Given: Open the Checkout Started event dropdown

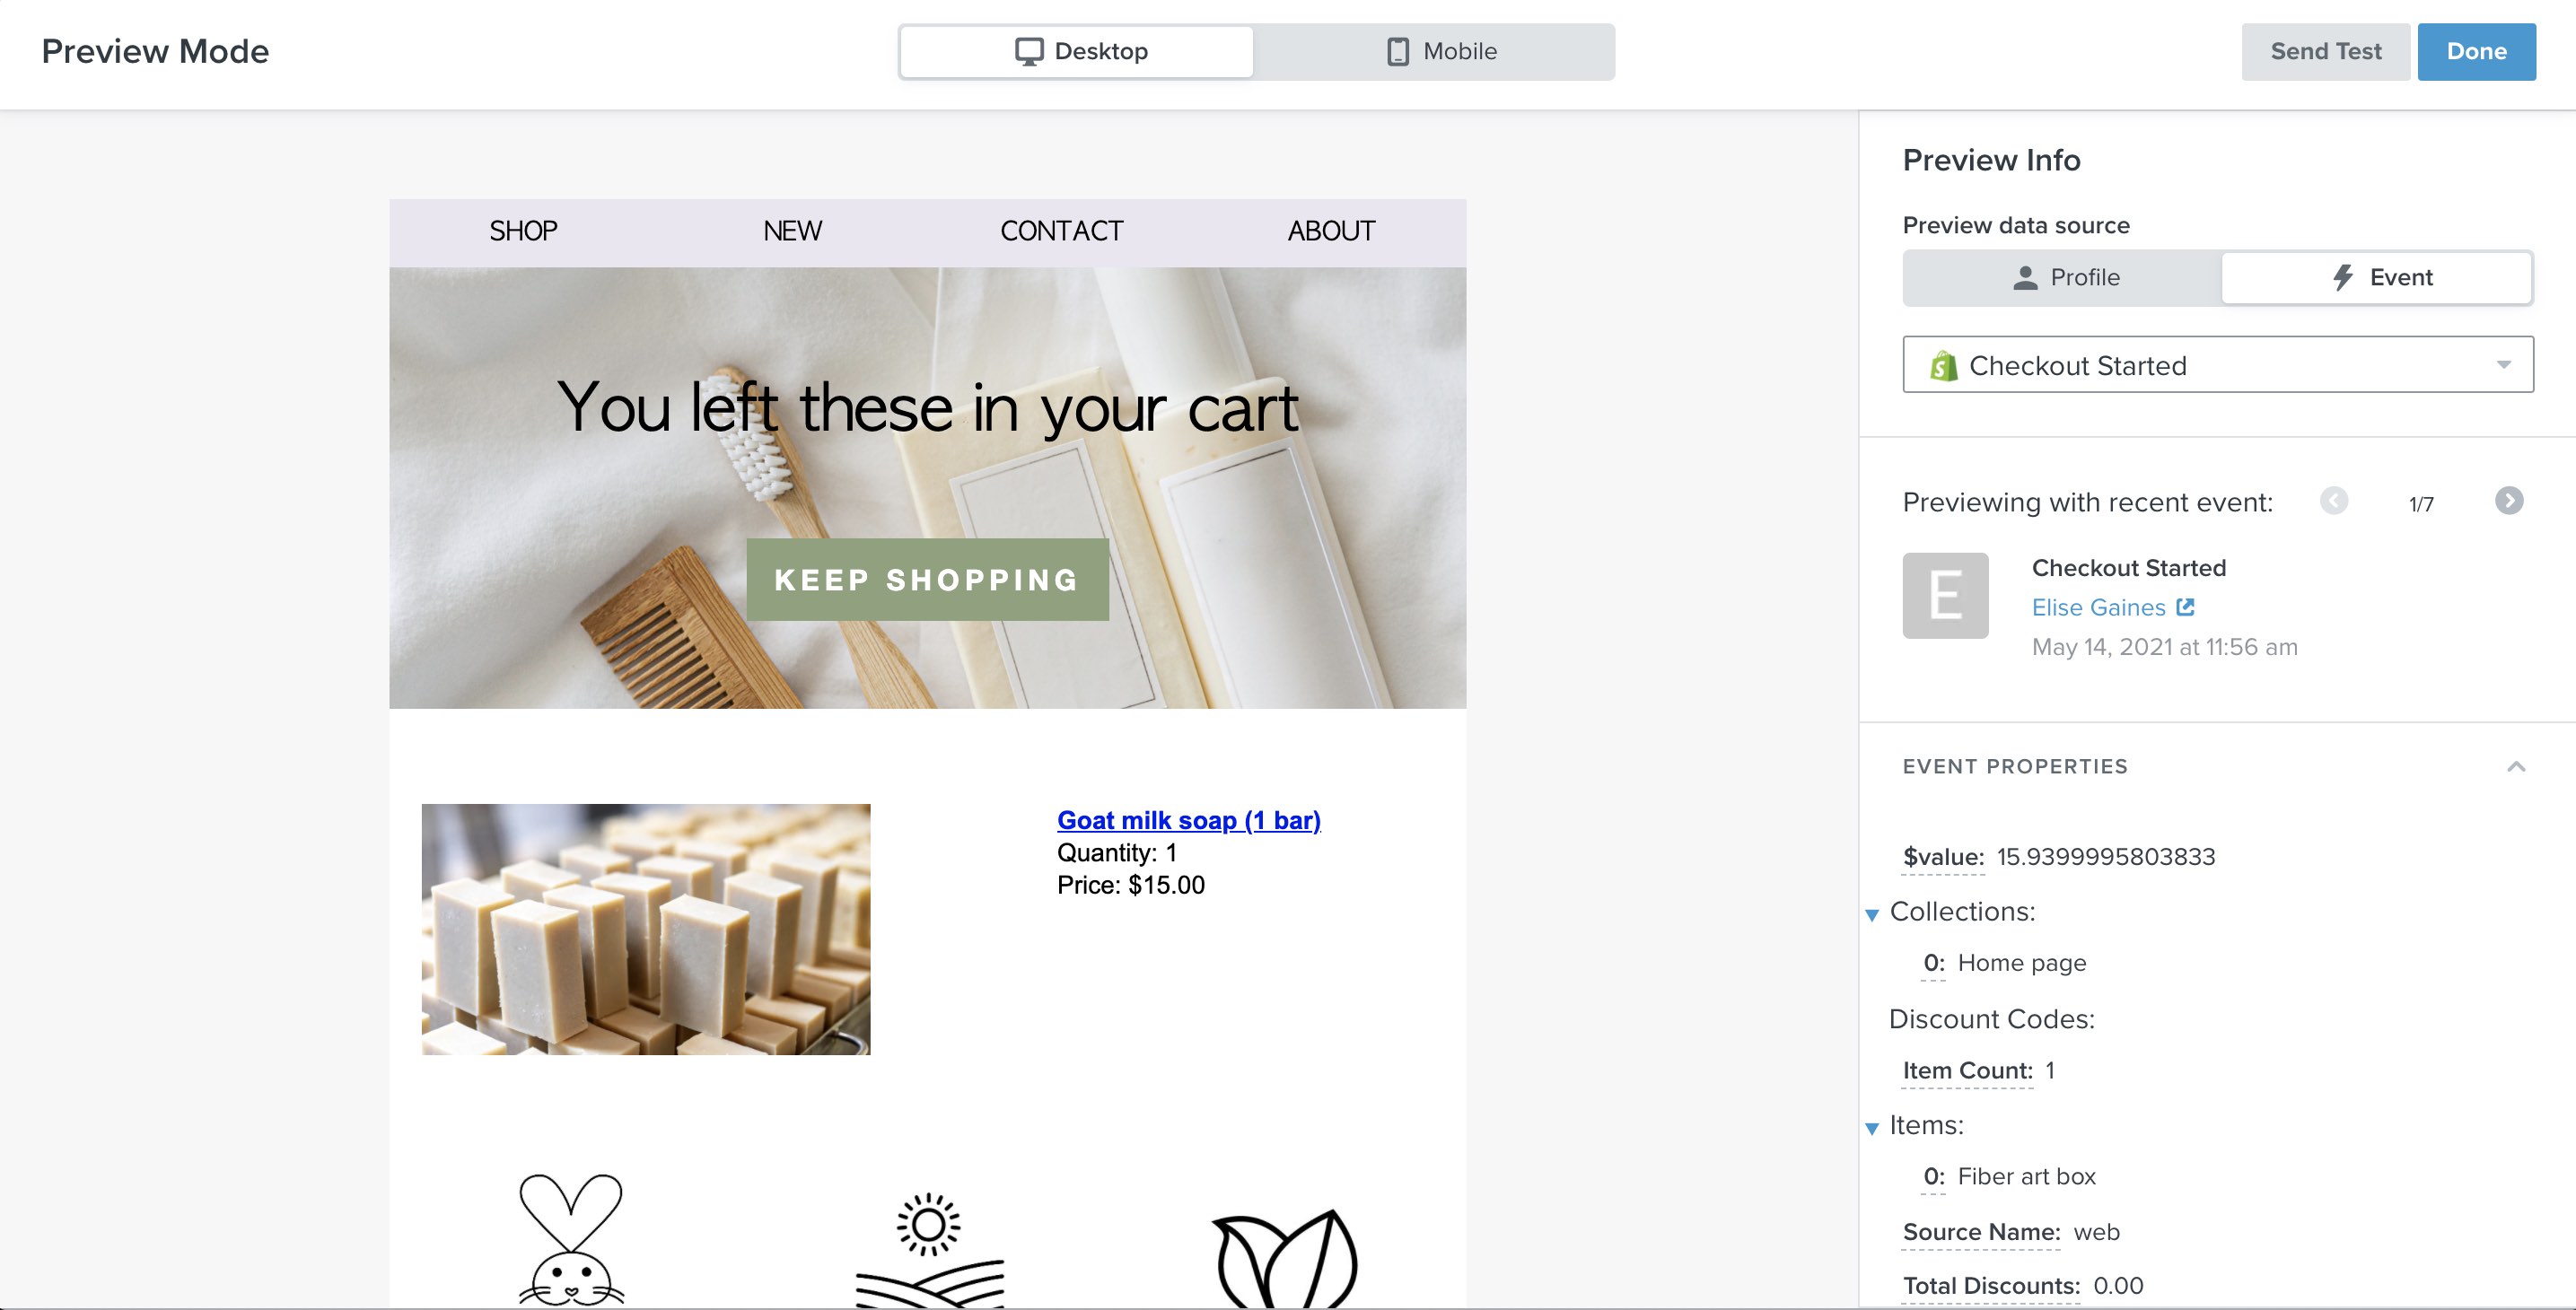Looking at the screenshot, I should (2219, 364).
